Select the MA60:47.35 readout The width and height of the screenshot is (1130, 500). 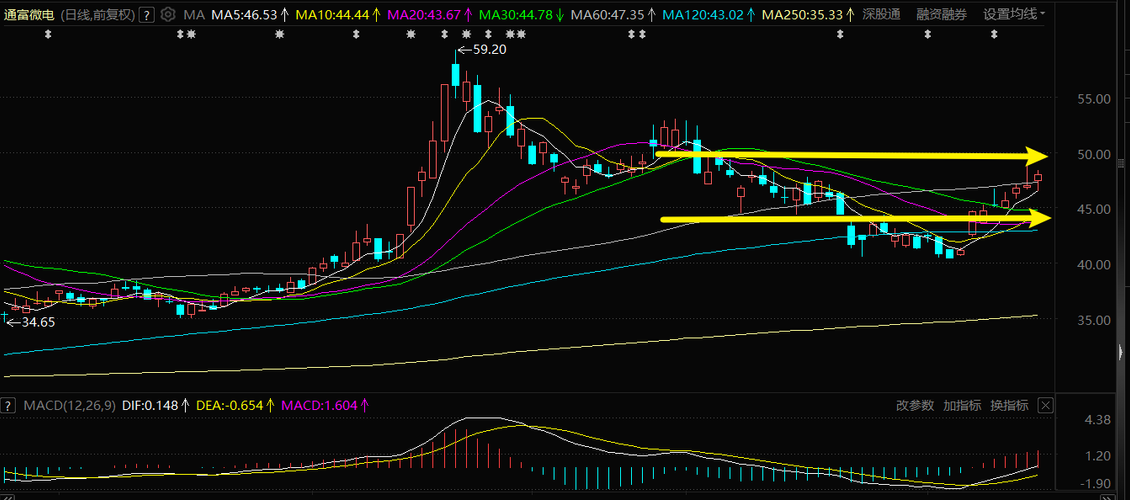coord(606,14)
